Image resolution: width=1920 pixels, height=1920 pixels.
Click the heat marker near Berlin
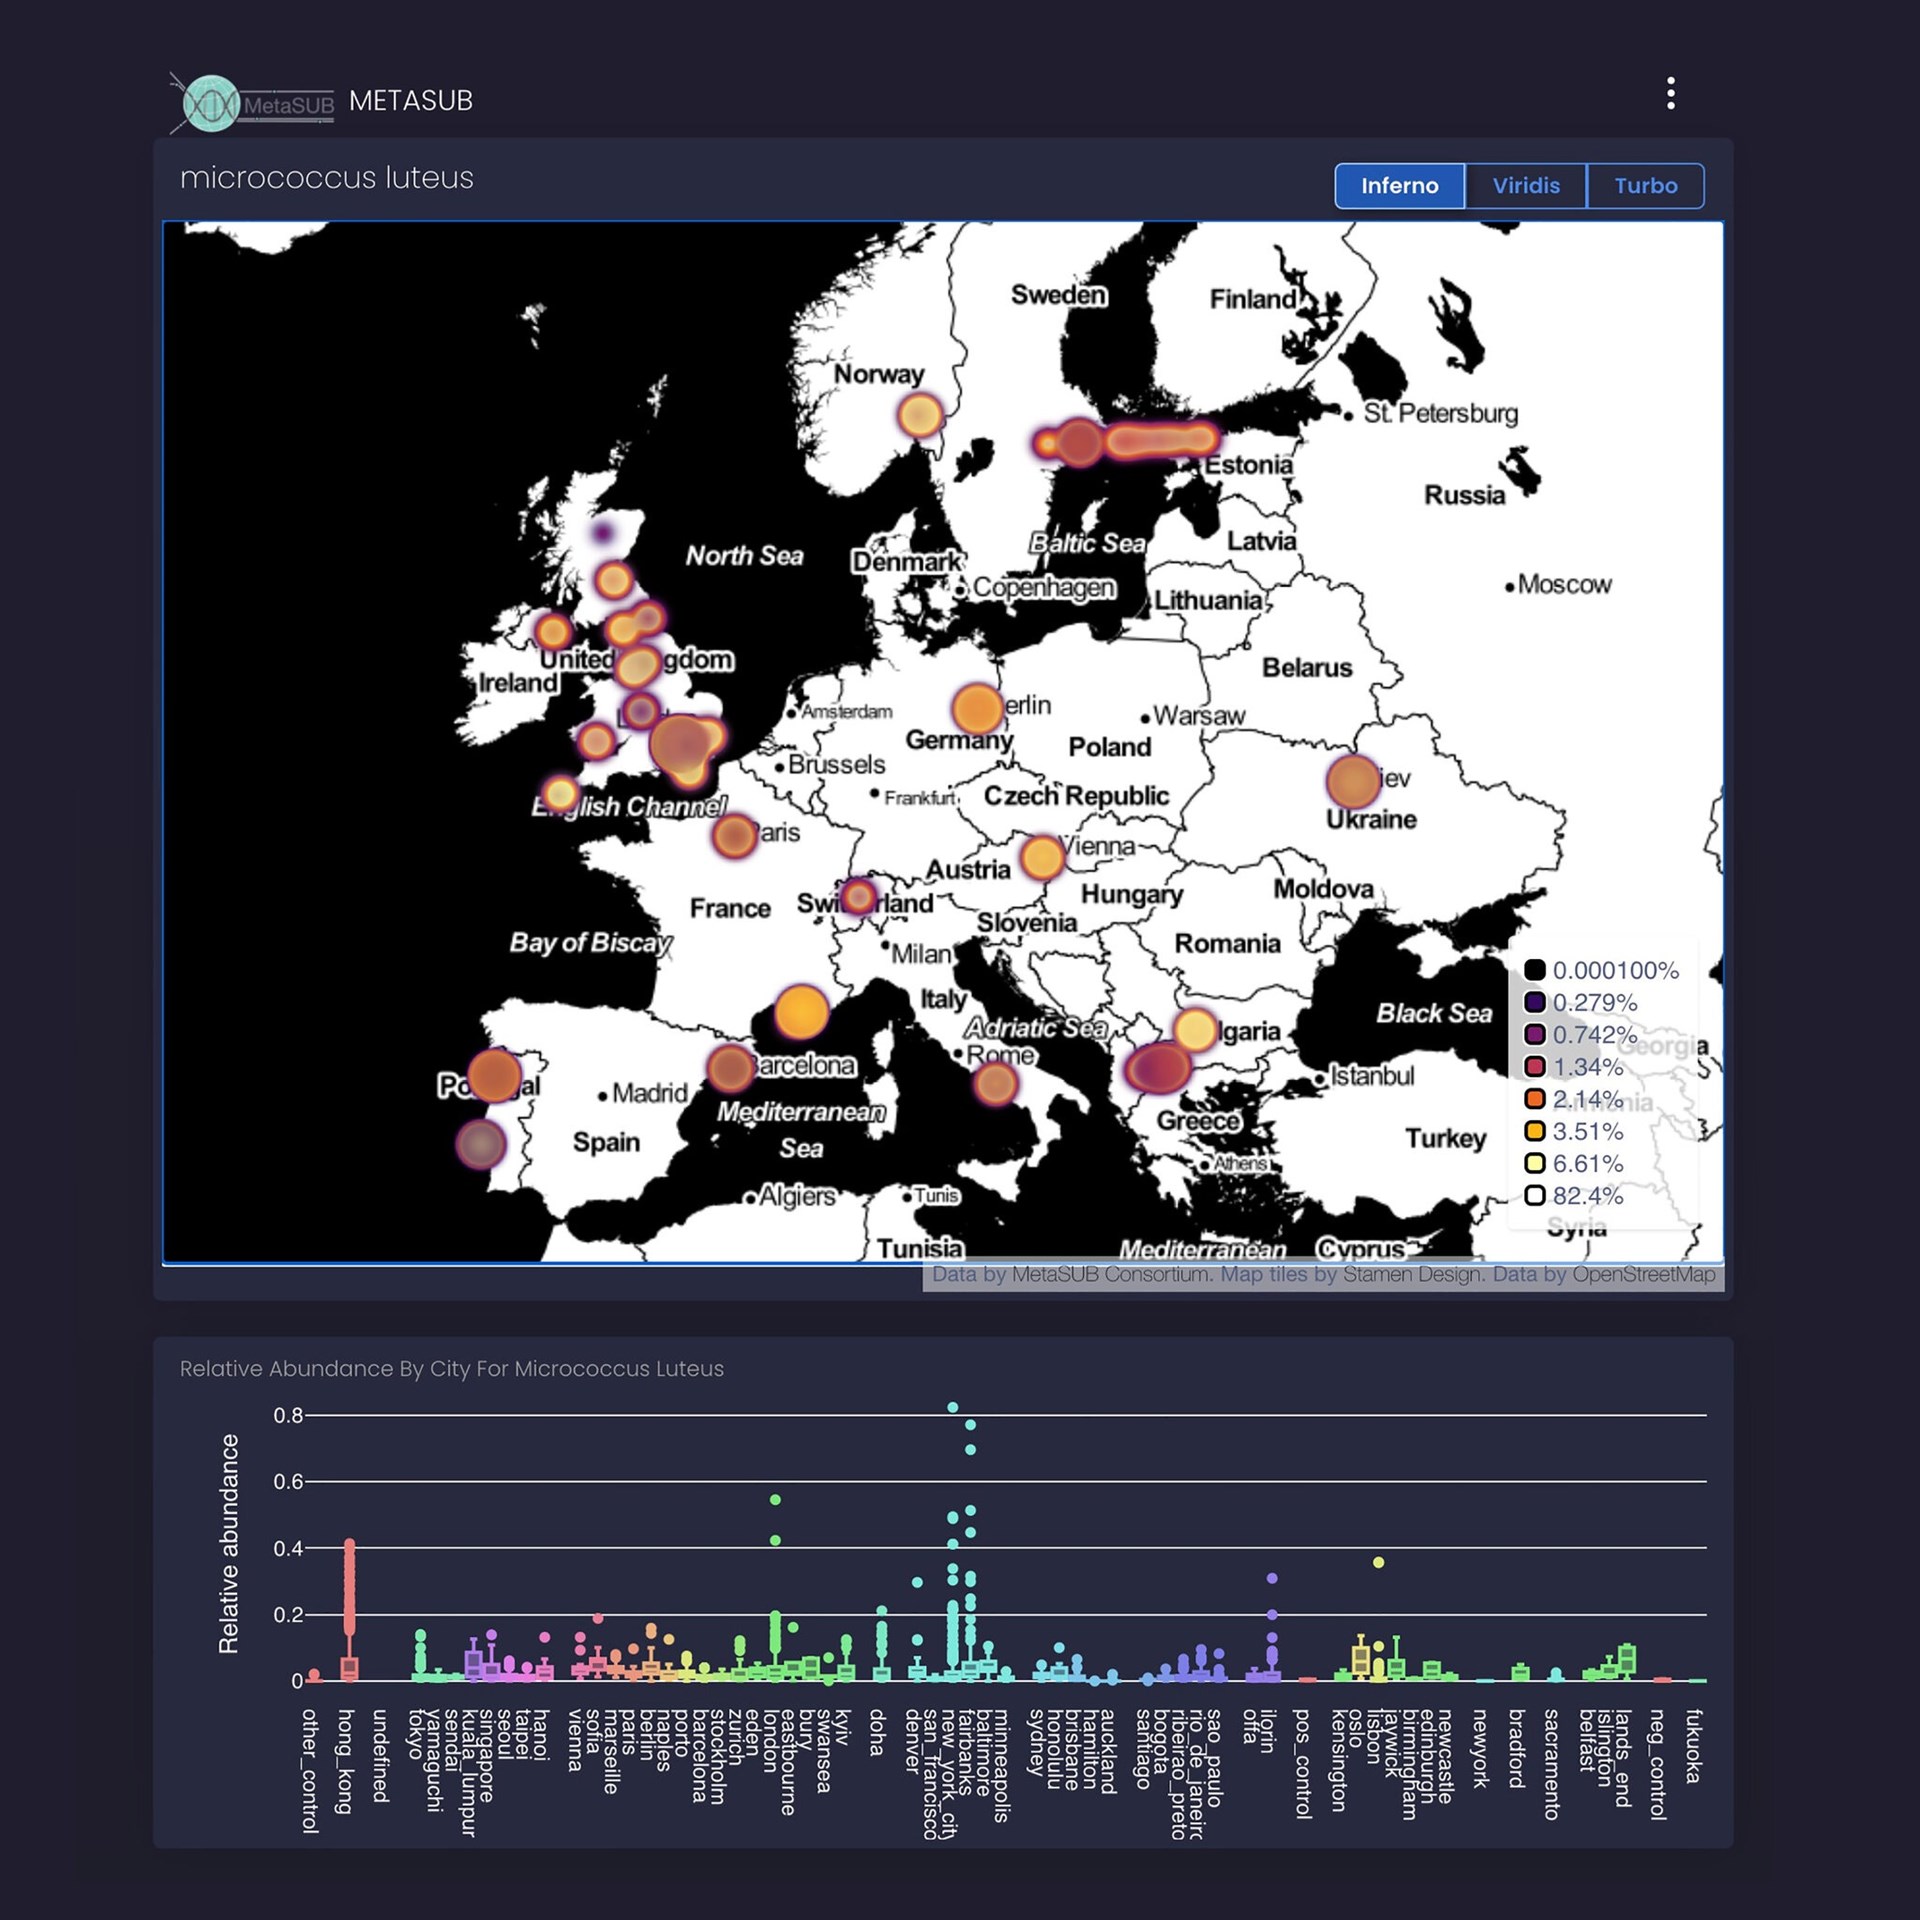(x=977, y=709)
